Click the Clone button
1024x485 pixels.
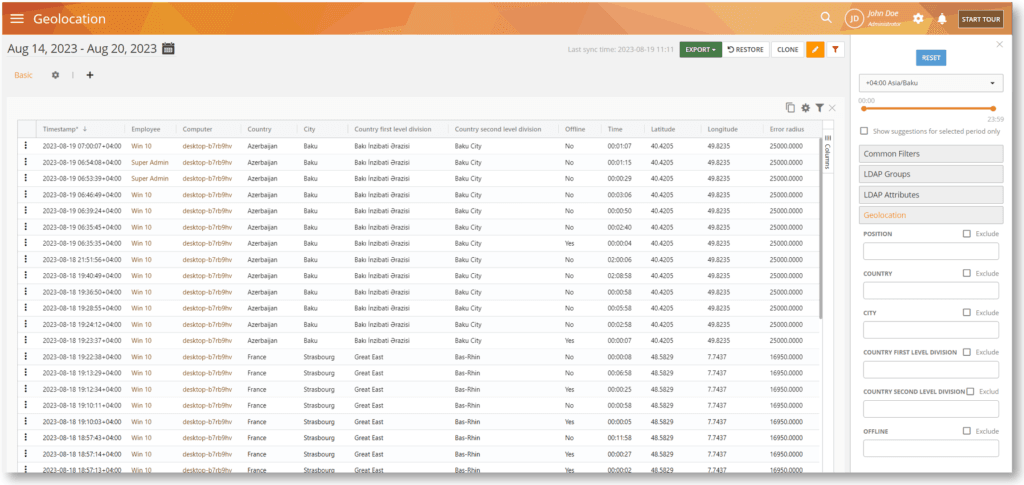(x=788, y=50)
